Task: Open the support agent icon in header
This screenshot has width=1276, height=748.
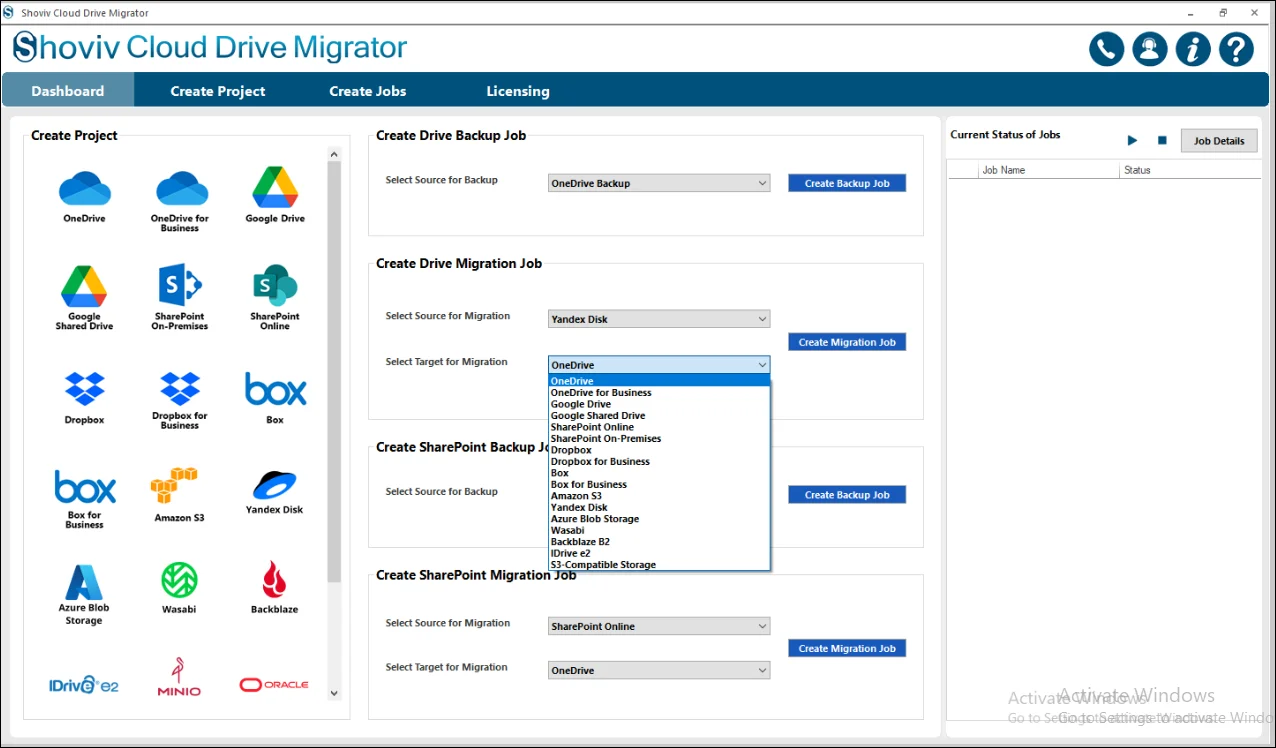Action: point(1150,49)
